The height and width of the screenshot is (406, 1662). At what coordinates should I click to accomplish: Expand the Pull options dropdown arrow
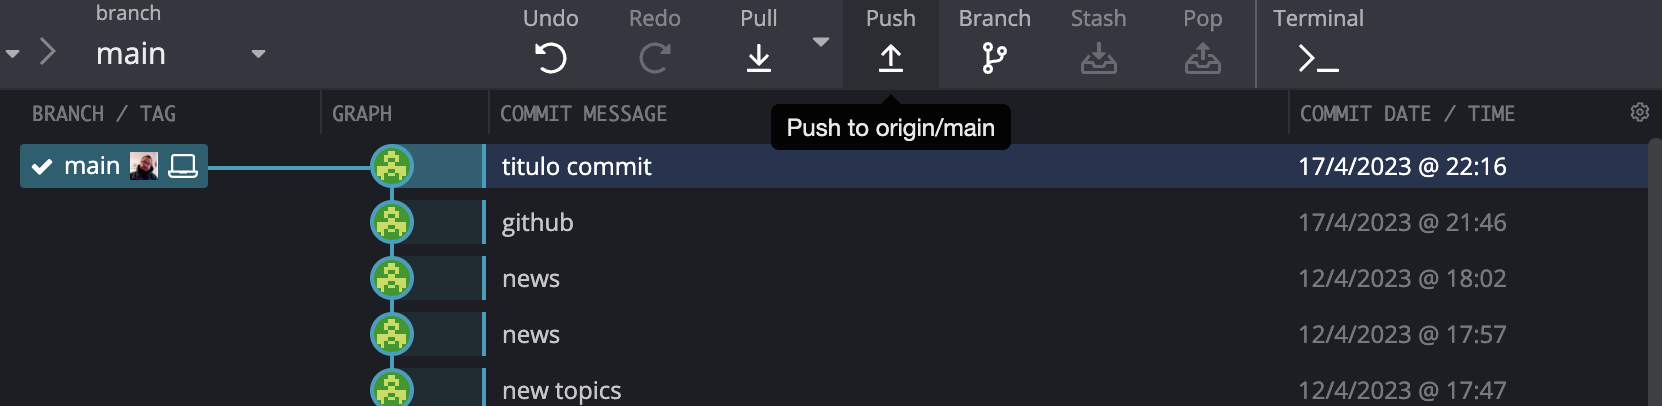(x=821, y=42)
